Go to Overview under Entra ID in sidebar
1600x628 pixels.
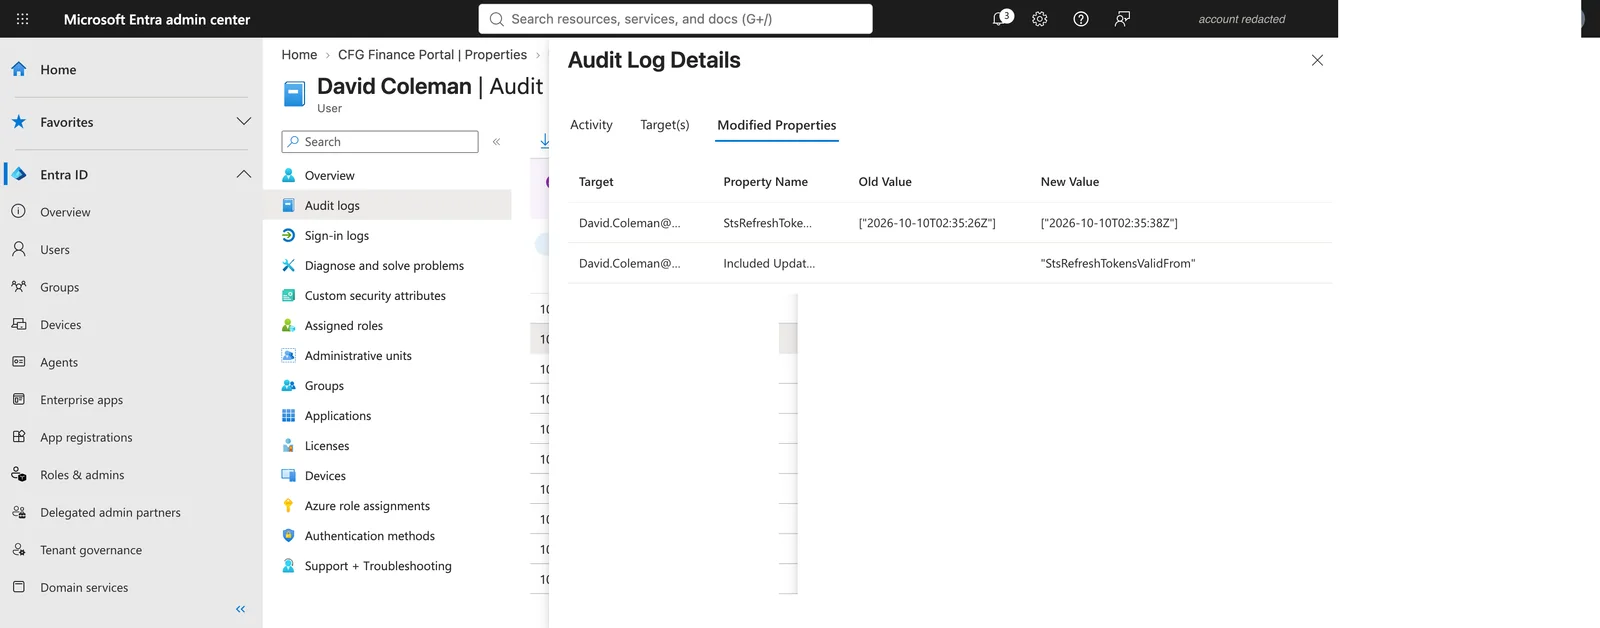(65, 212)
